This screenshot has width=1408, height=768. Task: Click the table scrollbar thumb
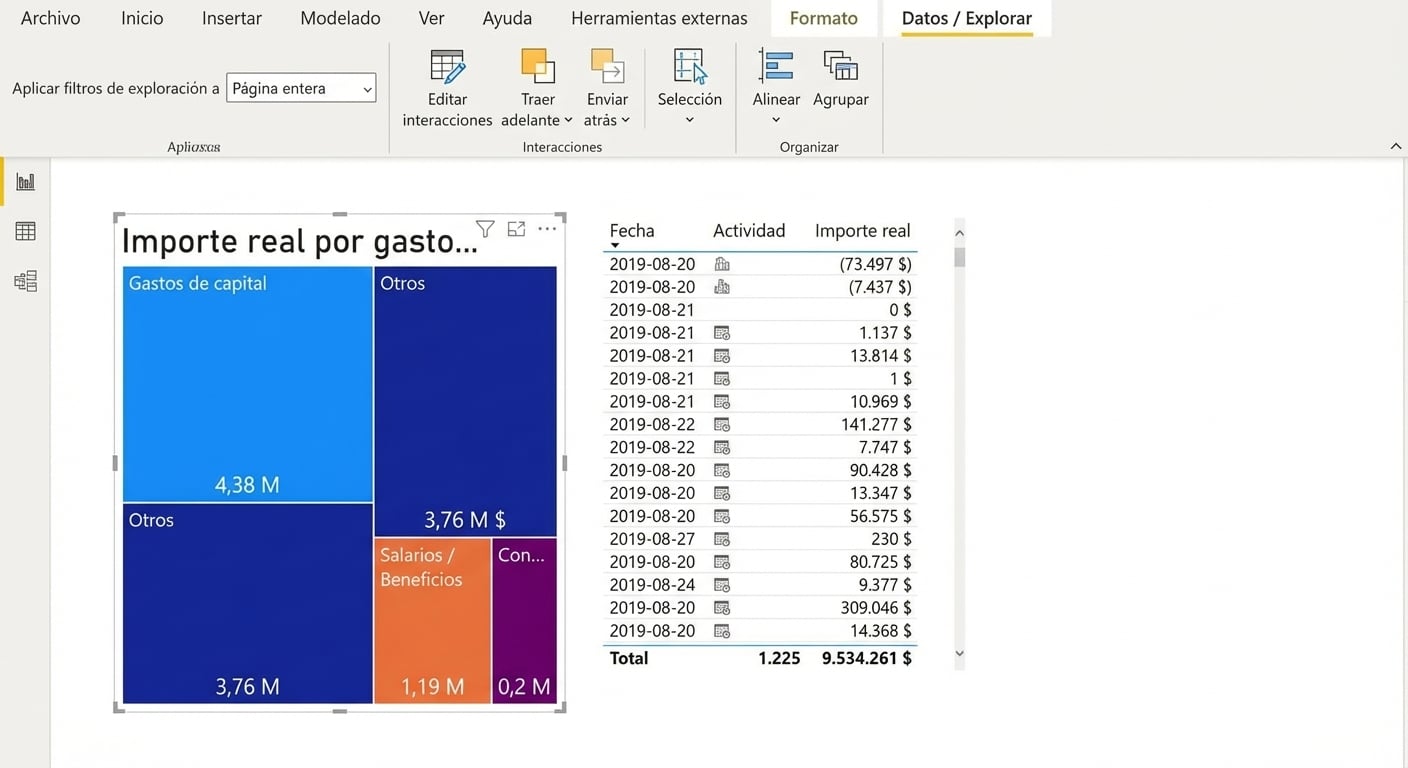pos(960,257)
